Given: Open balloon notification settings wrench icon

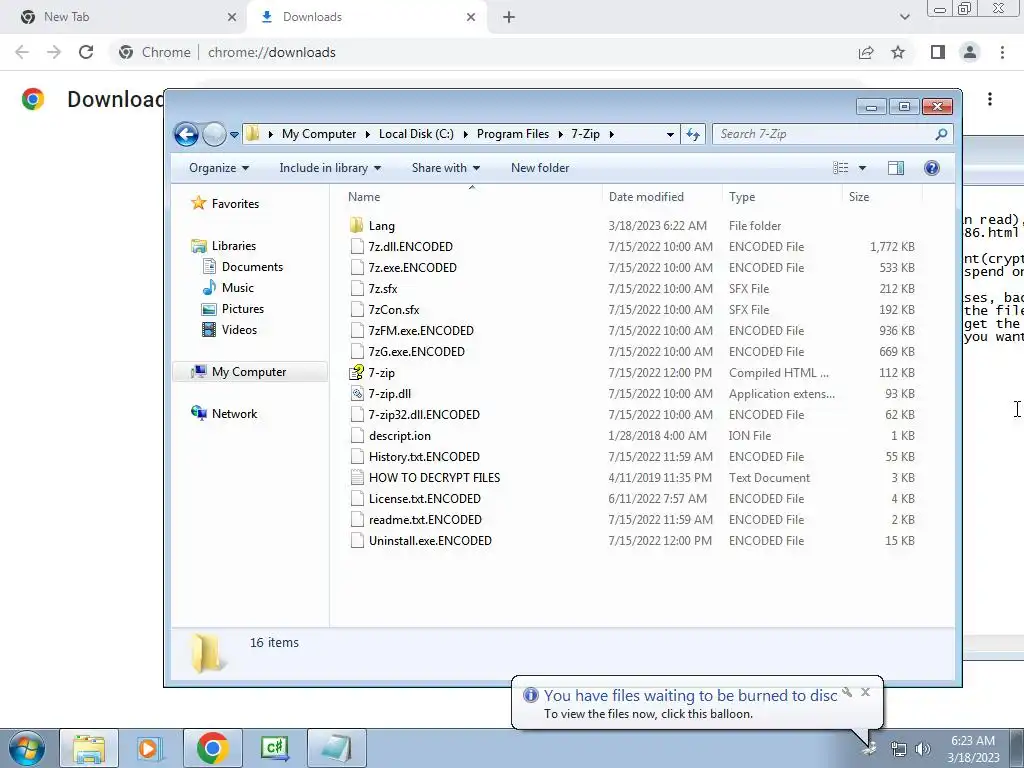Looking at the screenshot, I should (x=847, y=692).
